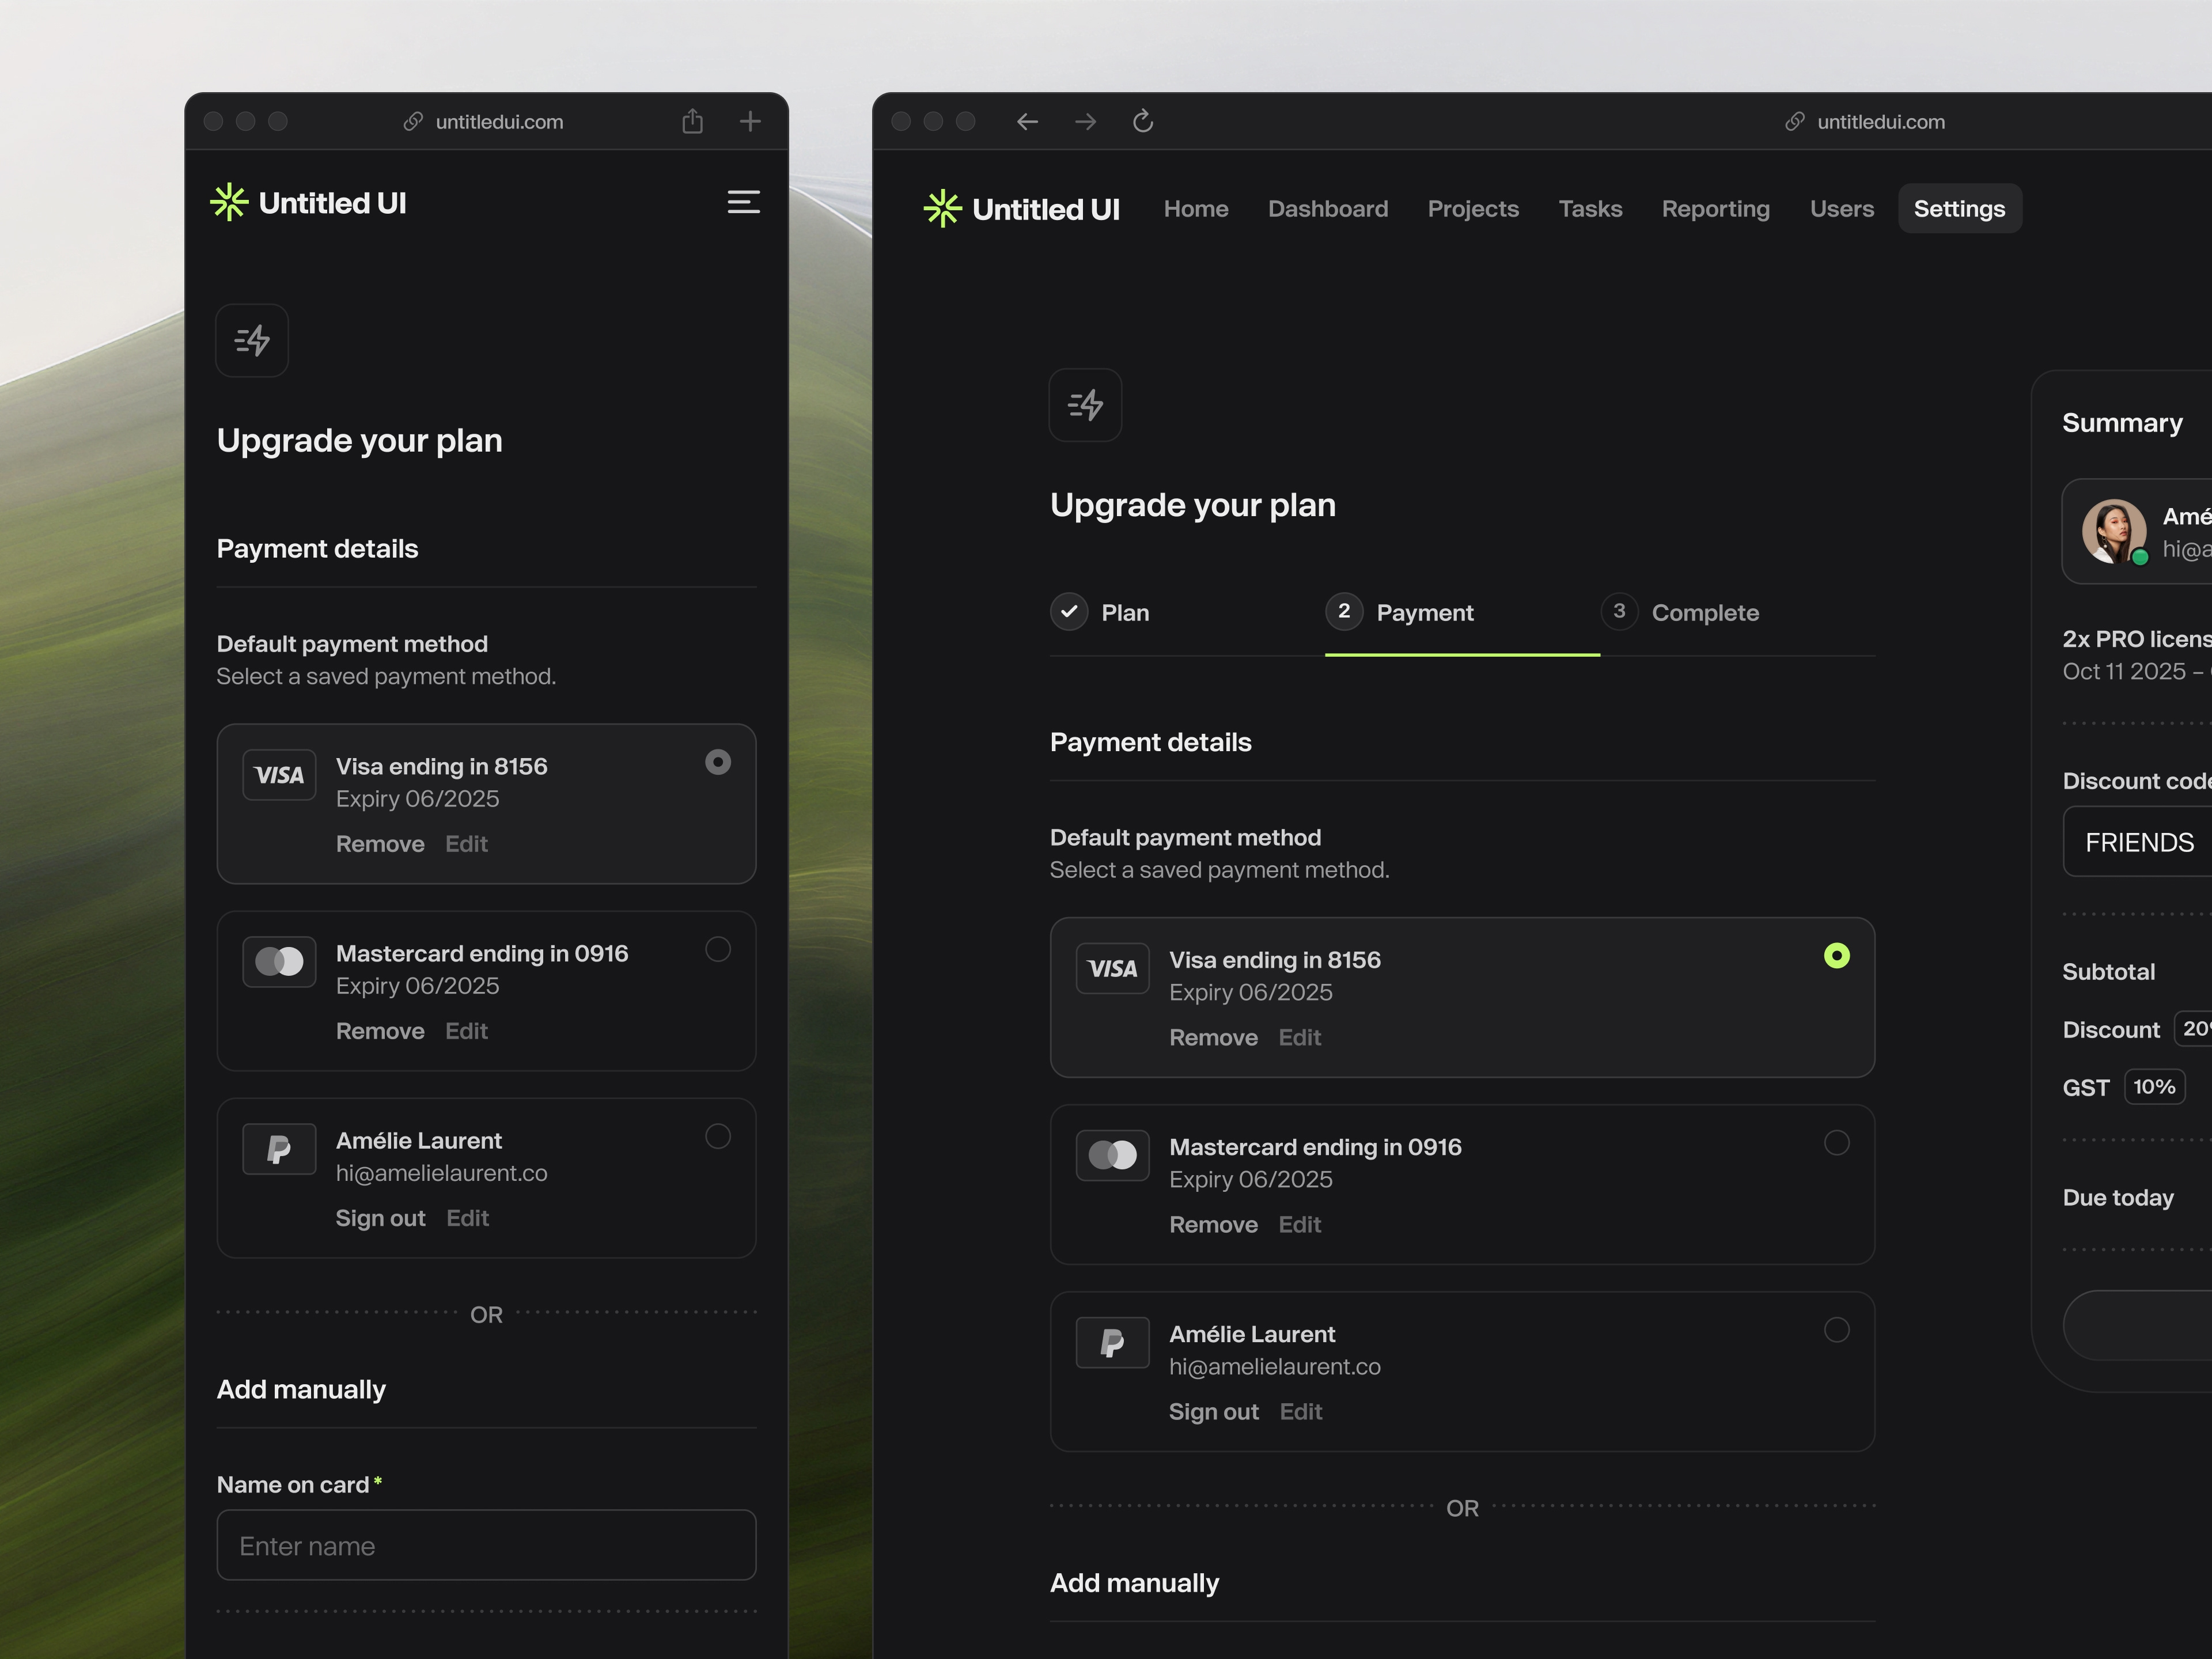
Task: Click the Enter name input field
Action: (x=486, y=1545)
